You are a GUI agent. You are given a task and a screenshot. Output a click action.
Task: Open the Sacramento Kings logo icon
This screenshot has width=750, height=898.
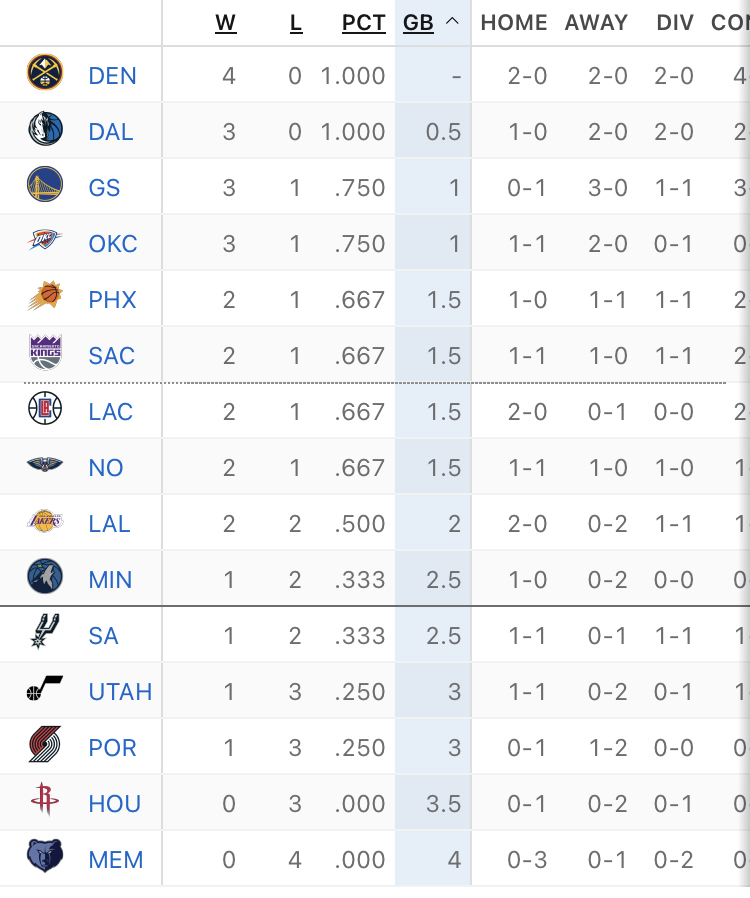pyautogui.click(x=45, y=352)
